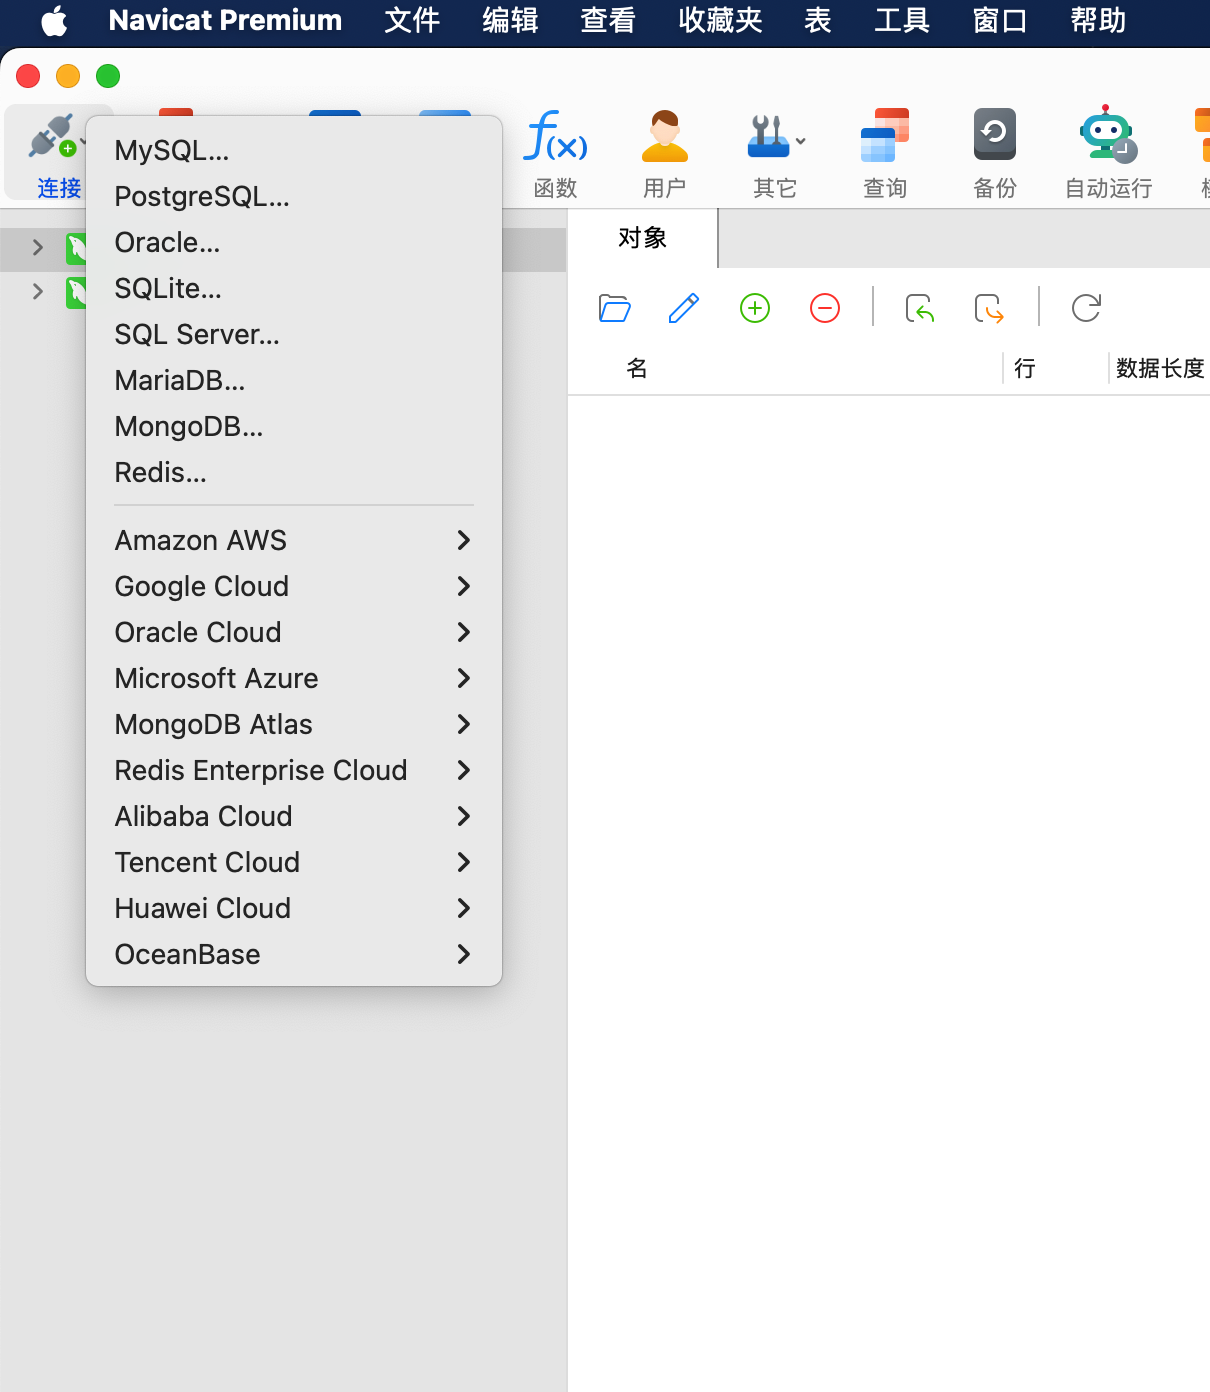The image size is (1210, 1392).
Task: Sort by the 数据长度 (Data Length) column header
Action: (x=1160, y=369)
